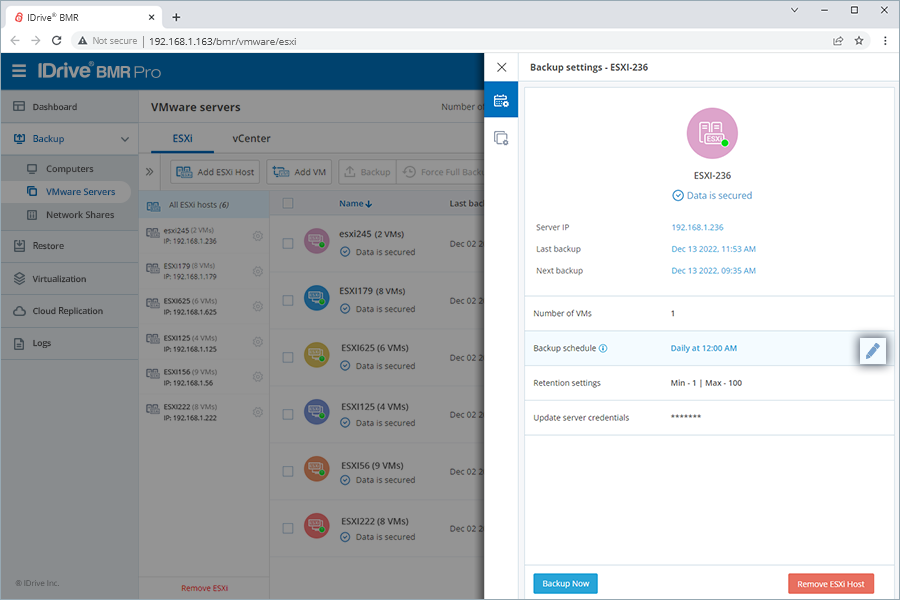Click the ESXI125 purple host icon
This screenshot has height=600, width=900.
click(x=316, y=412)
